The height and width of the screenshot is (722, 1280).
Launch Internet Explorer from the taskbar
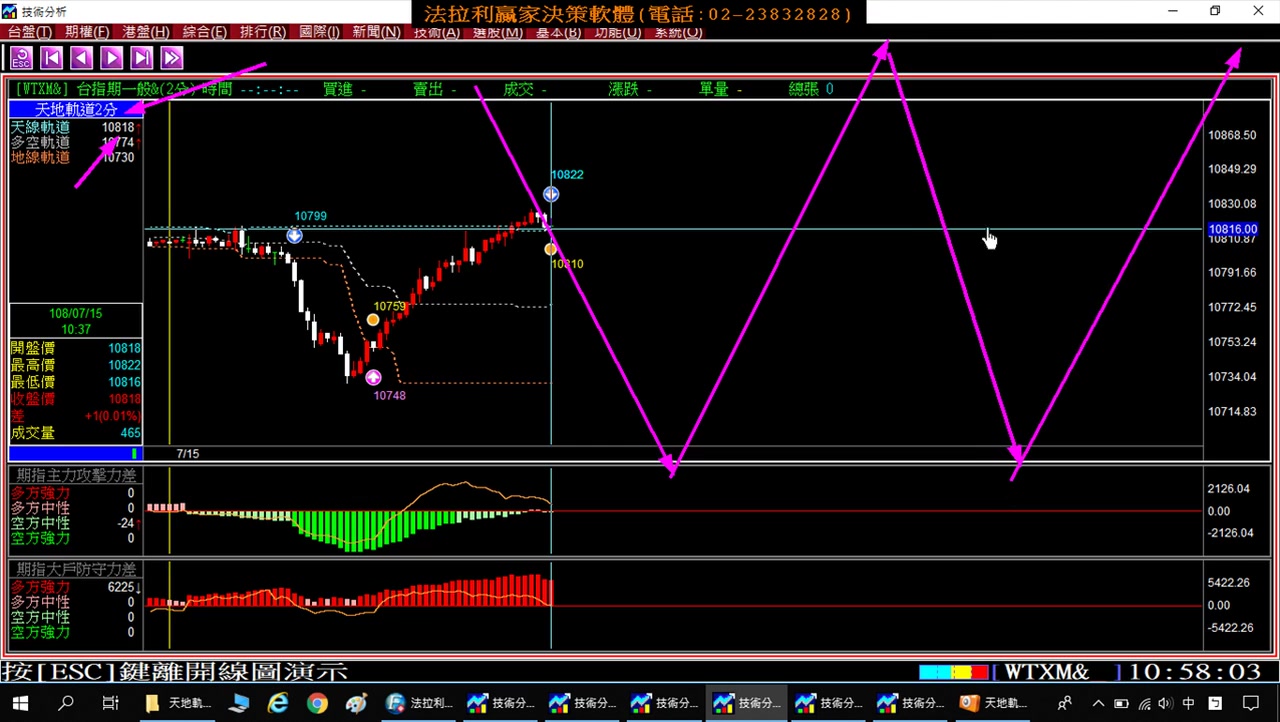(277, 704)
